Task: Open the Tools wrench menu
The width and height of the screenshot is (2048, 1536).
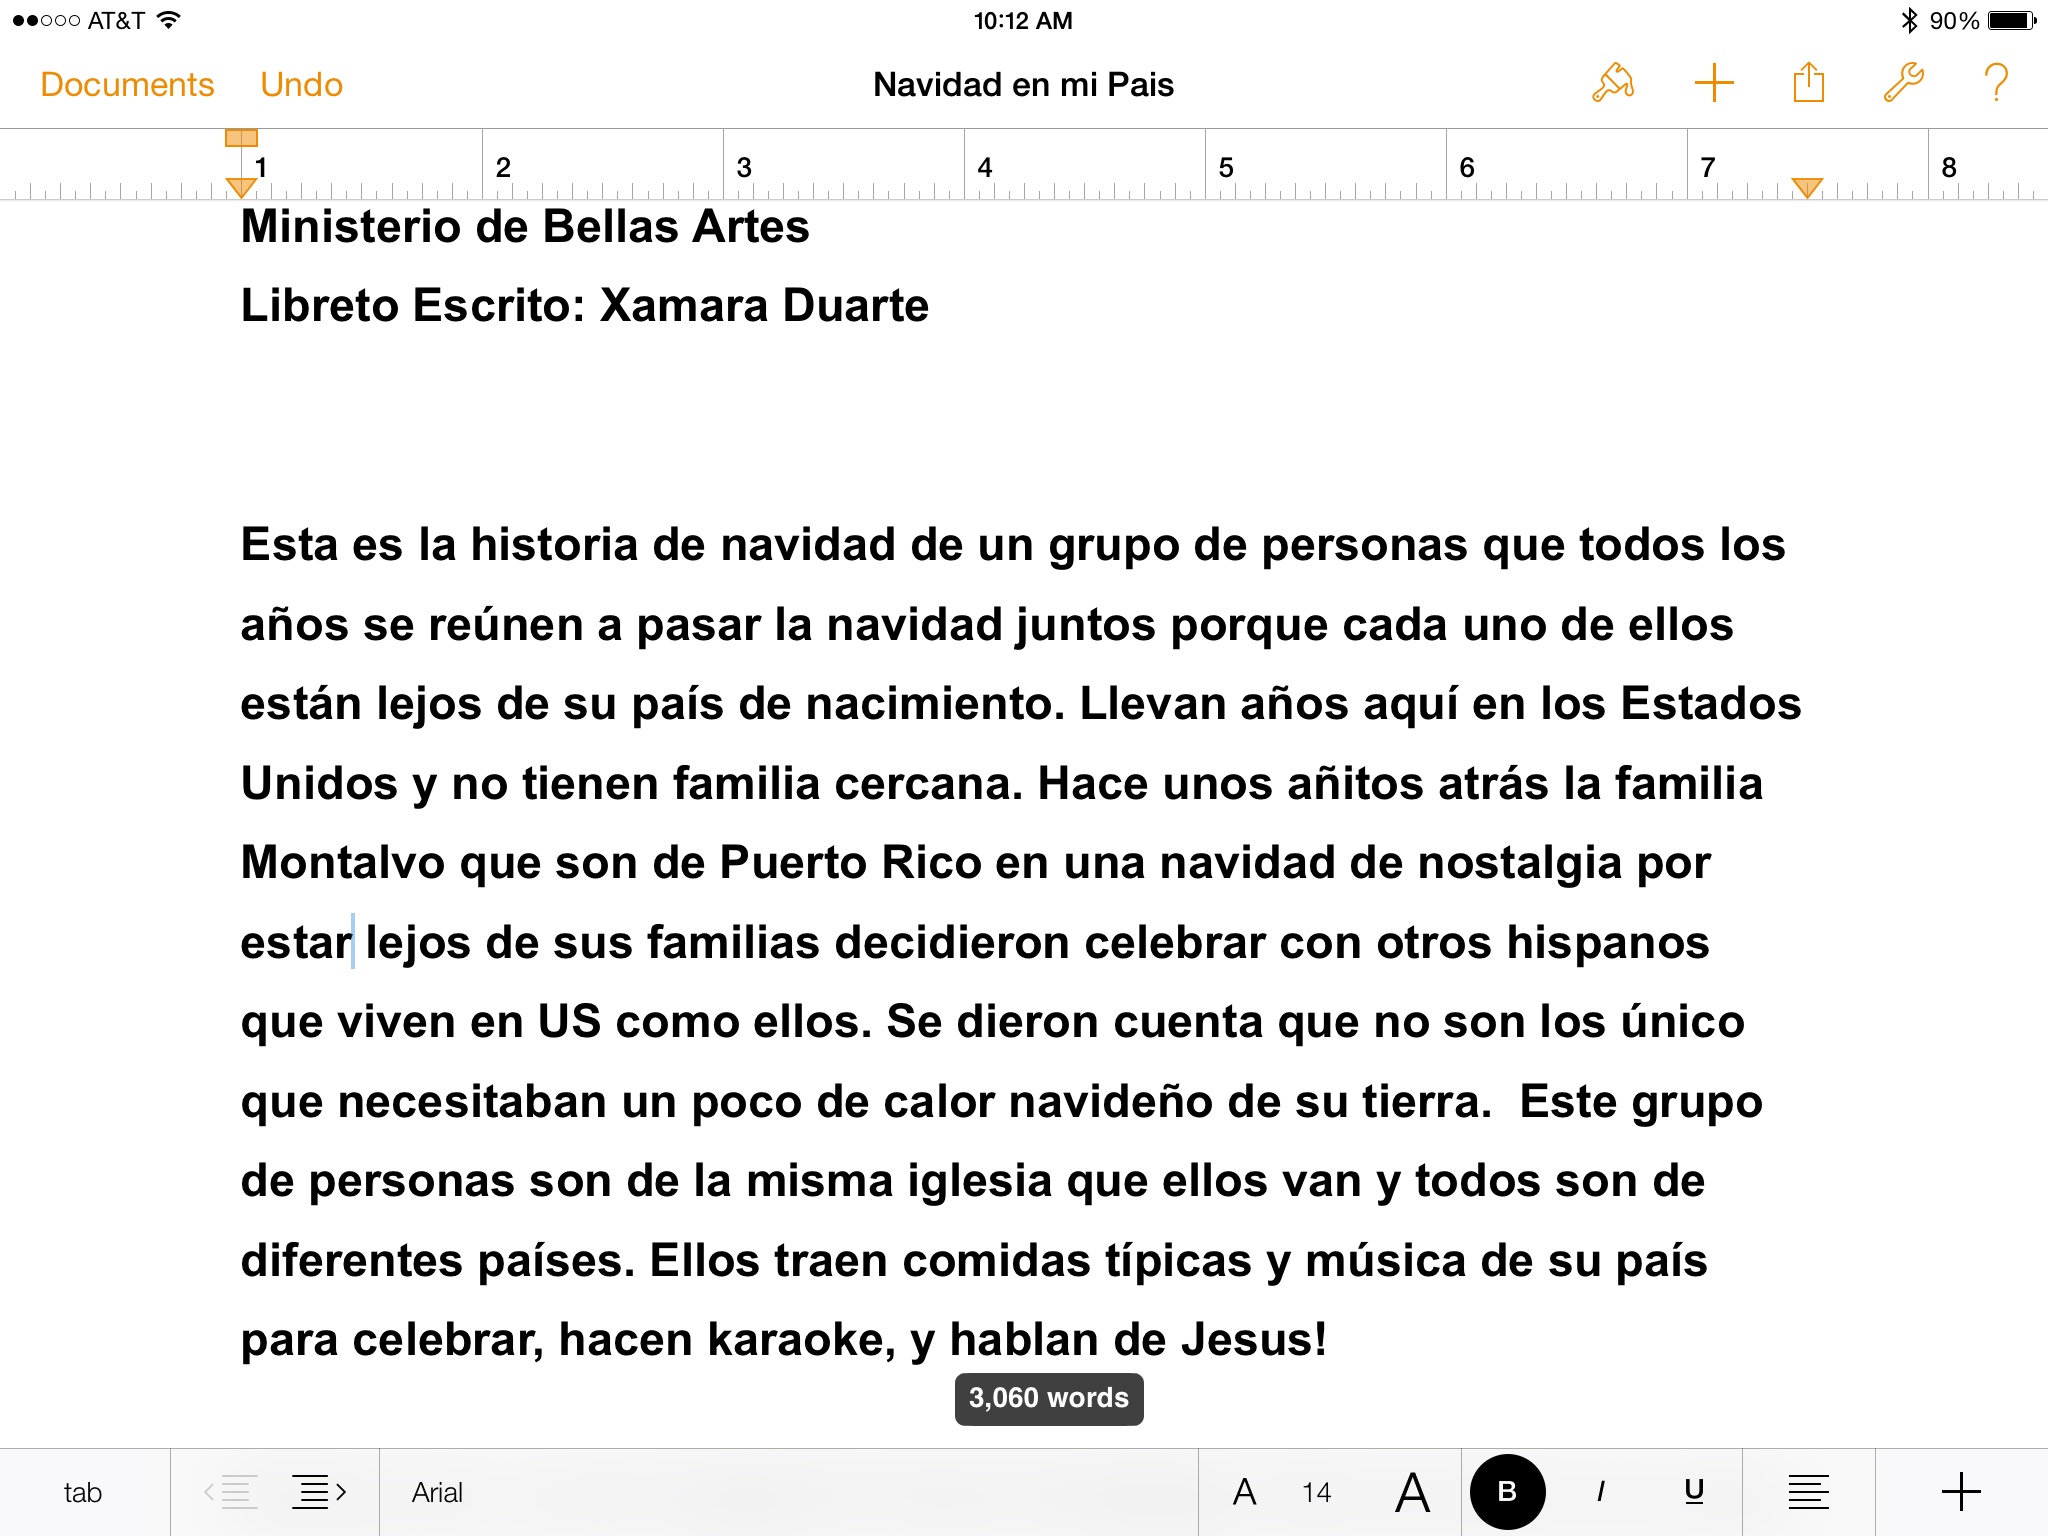Action: click(x=1903, y=83)
